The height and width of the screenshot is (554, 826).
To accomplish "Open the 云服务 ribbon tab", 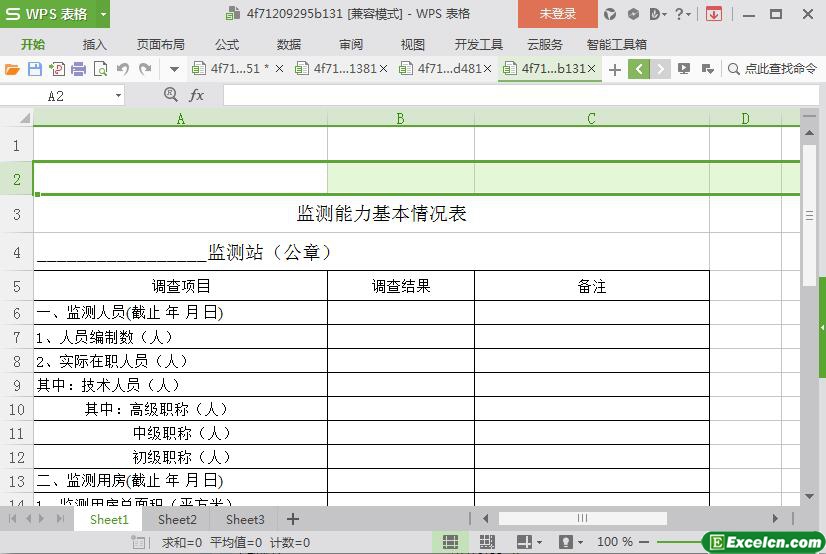I will click(x=545, y=44).
